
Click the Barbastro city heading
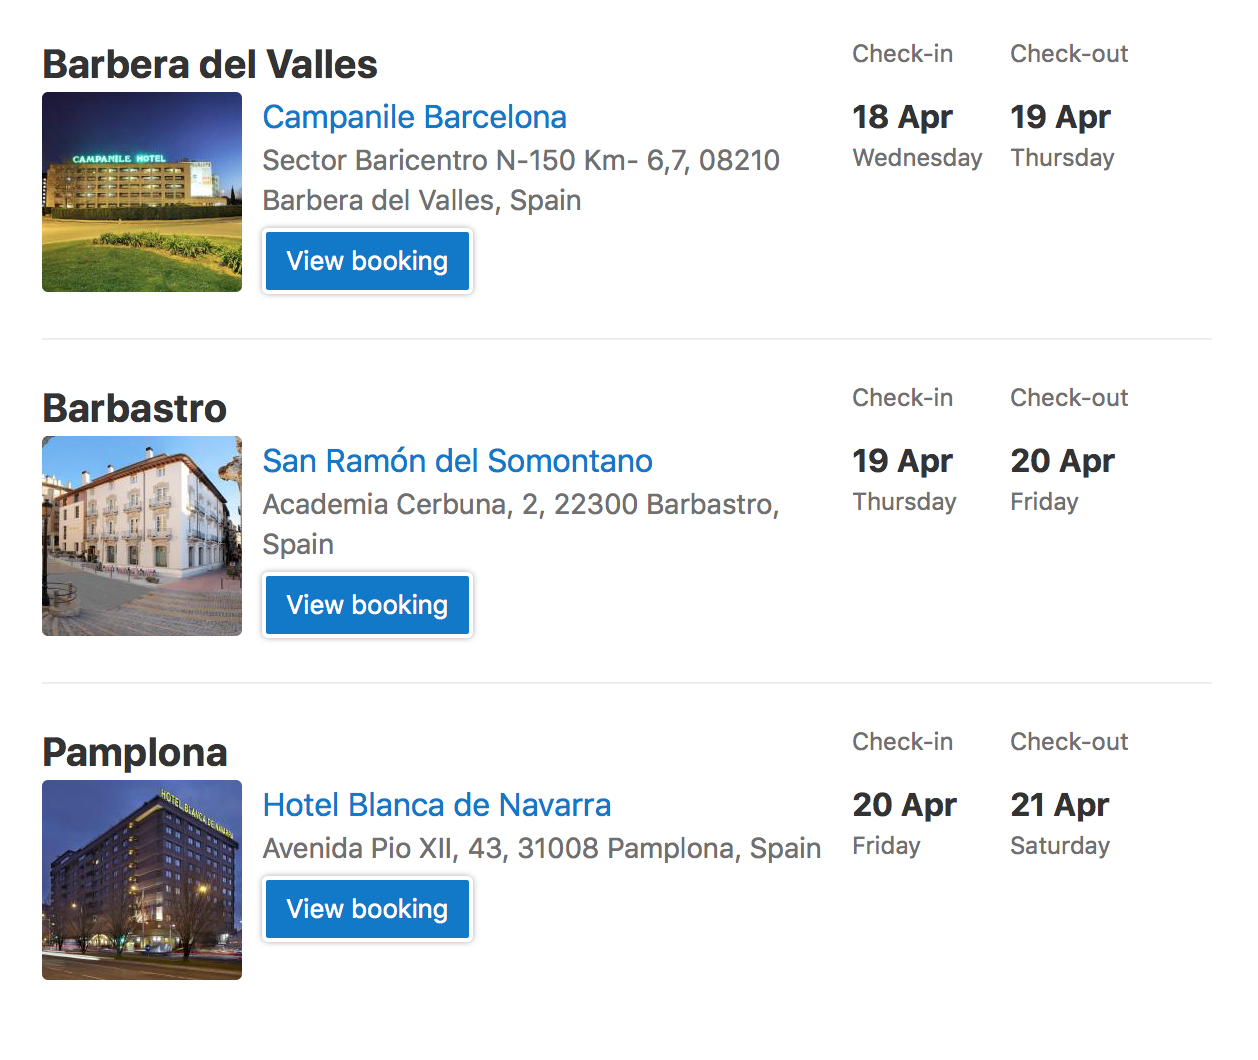pyautogui.click(x=135, y=409)
